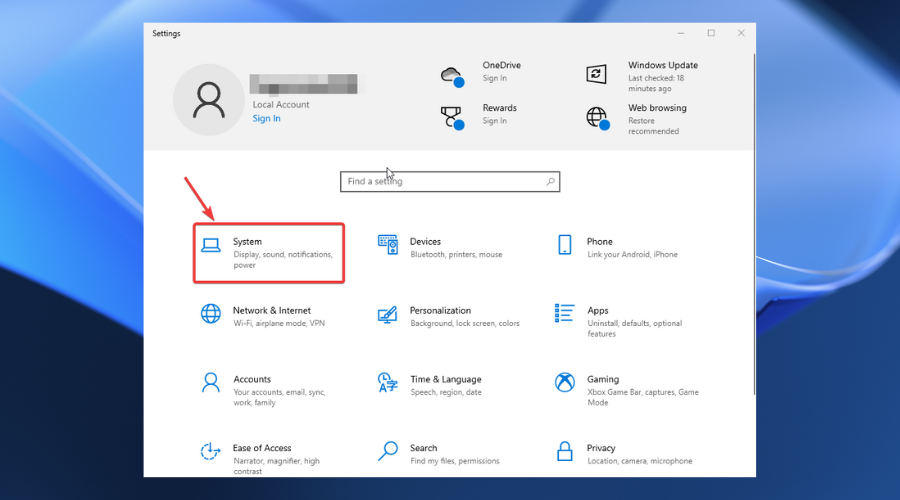
Task: Click 'Location, camera, microphone' description
Action: pyautogui.click(x=640, y=461)
